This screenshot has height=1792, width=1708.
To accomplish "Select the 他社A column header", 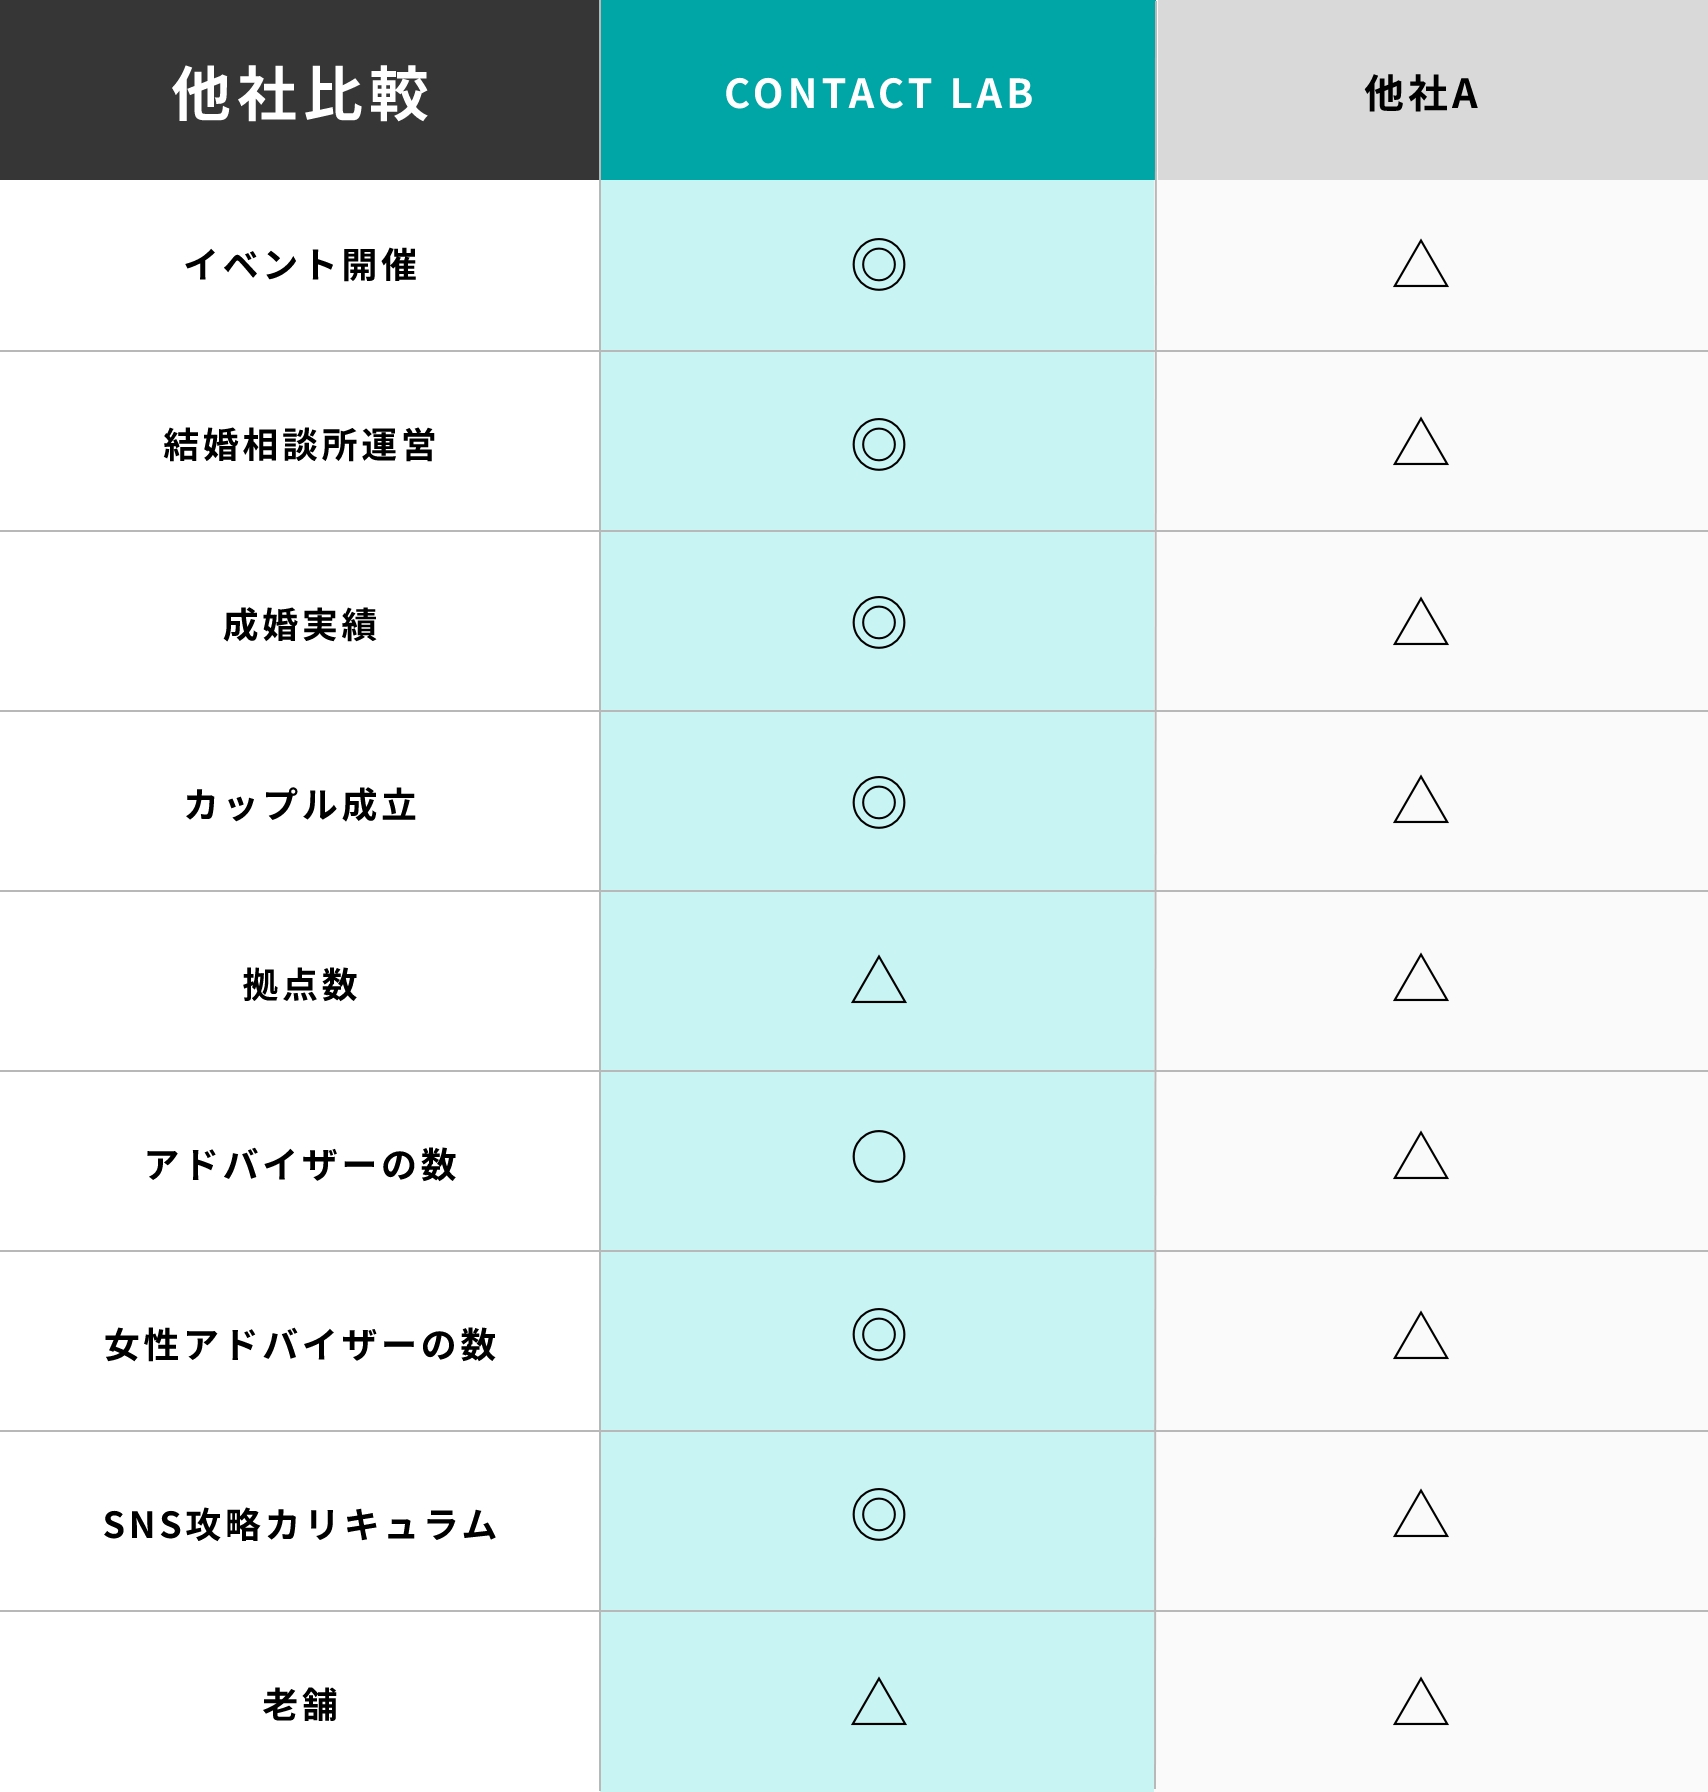I will point(1432,90).
